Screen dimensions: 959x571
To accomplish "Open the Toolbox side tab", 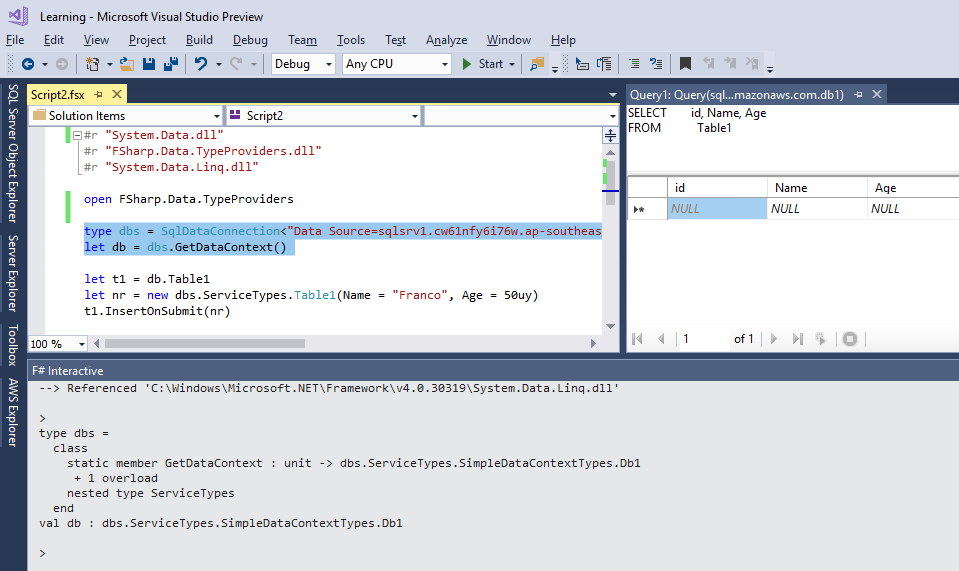I will pyautogui.click(x=13, y=345).
